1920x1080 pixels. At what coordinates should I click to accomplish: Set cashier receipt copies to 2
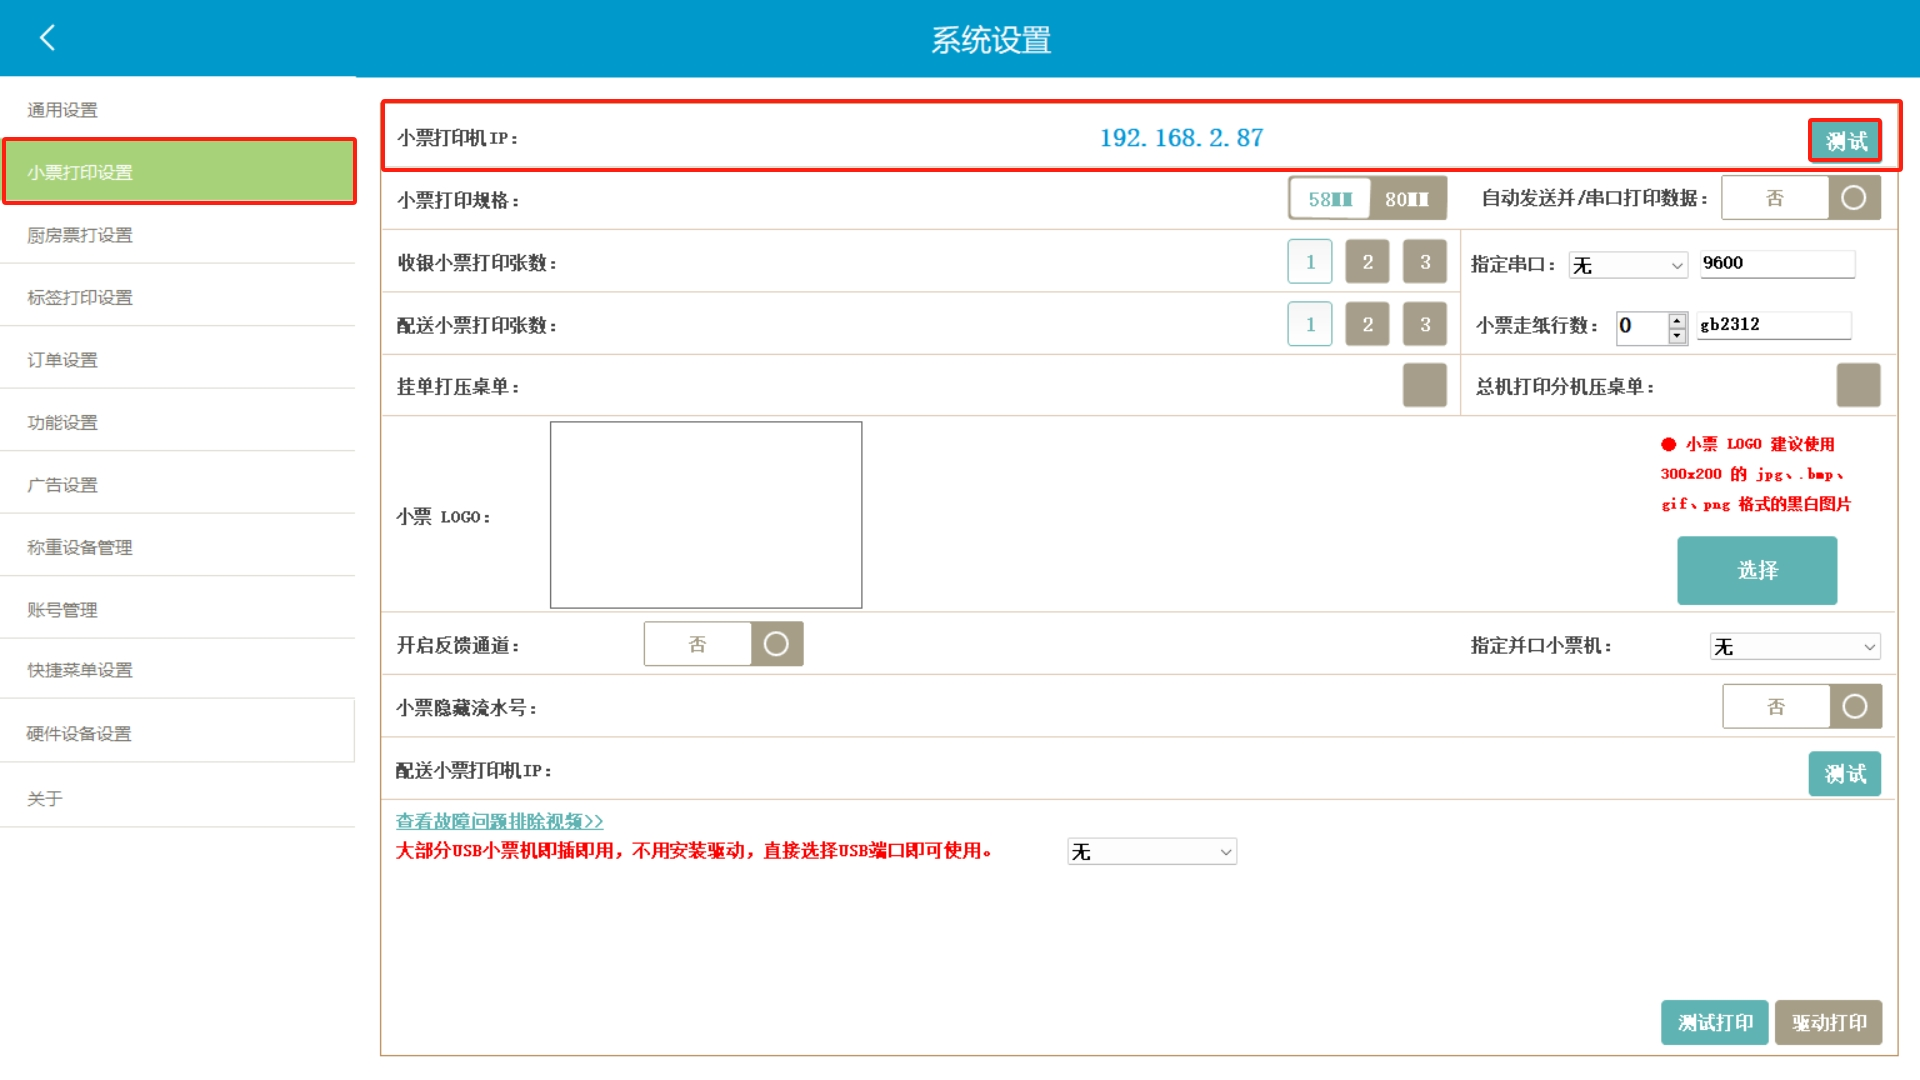coord(1367,262)
